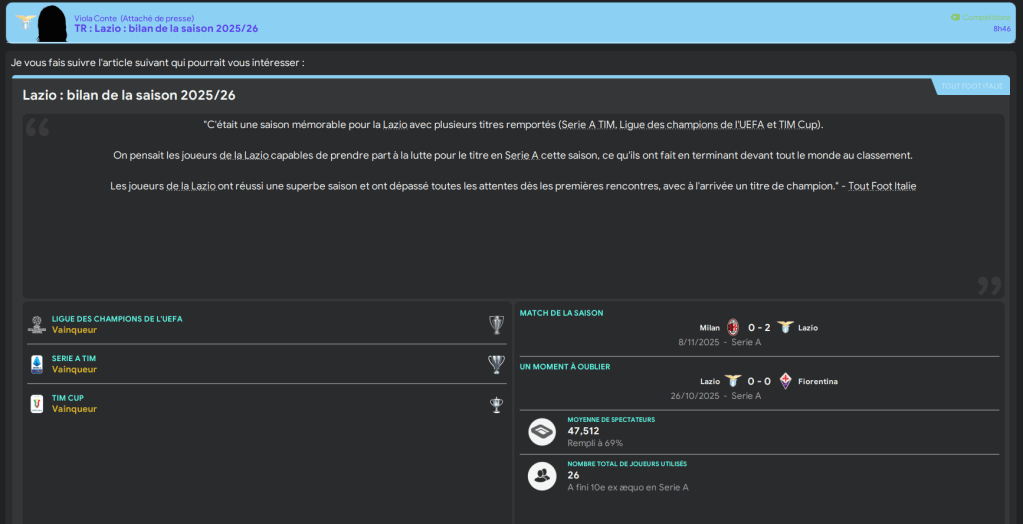The image size is (1023, 524).
Task: Click the Tout Foot Italie source link in the quote
Action: click(882, 186)
